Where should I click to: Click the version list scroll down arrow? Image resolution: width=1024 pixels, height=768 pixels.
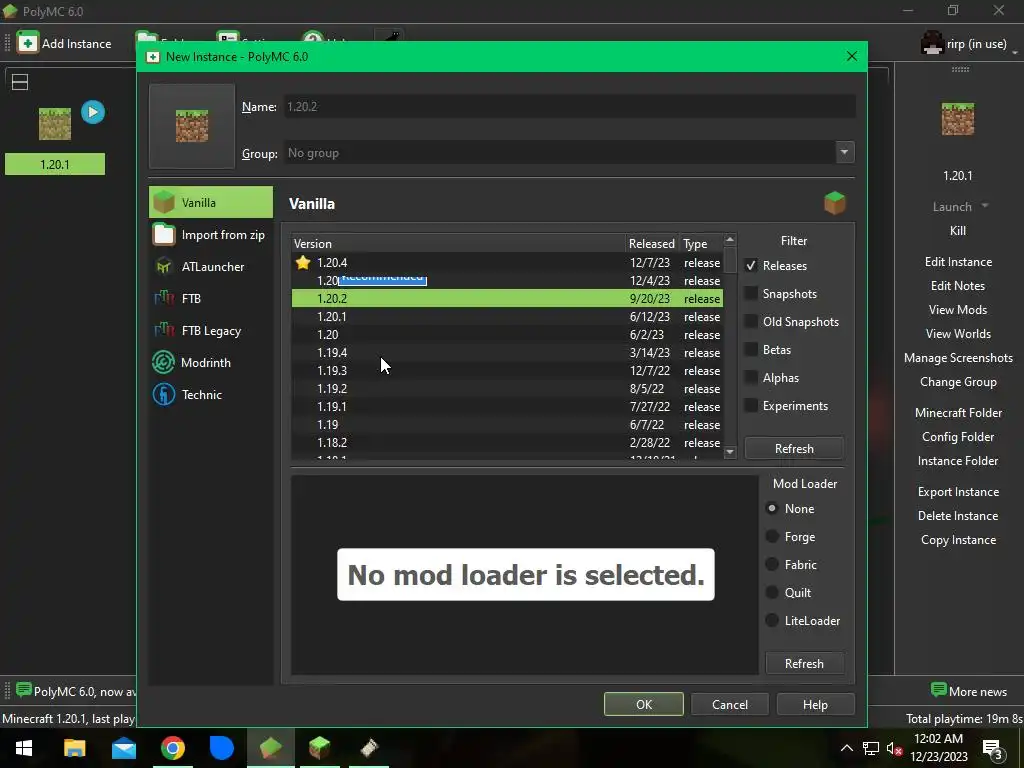pos(730,452)
